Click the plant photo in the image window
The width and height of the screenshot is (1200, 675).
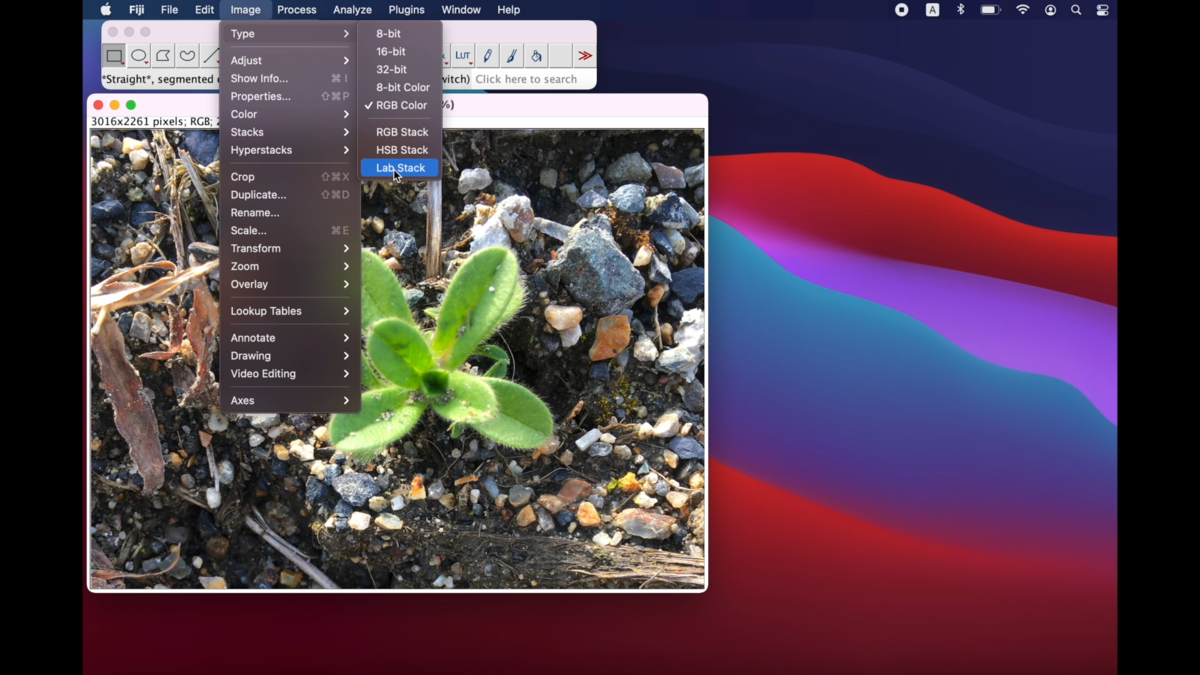397,359
